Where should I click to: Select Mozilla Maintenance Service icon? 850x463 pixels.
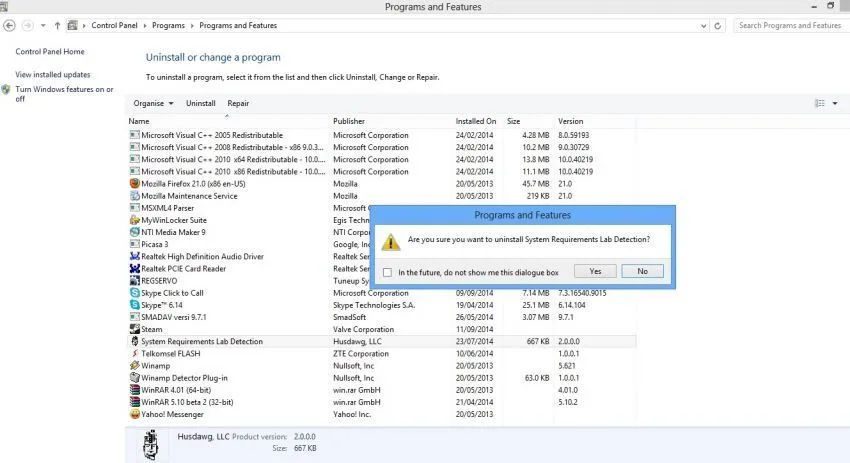134,196
